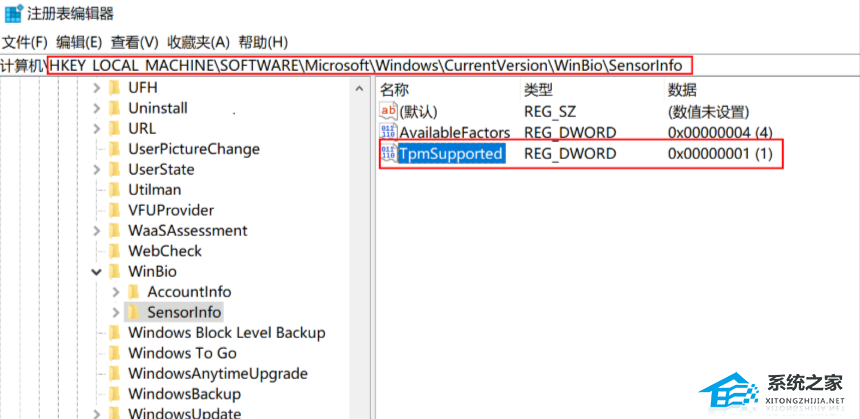
Task: Open the 查看(V) menu
Action: [x=134, y=42]
